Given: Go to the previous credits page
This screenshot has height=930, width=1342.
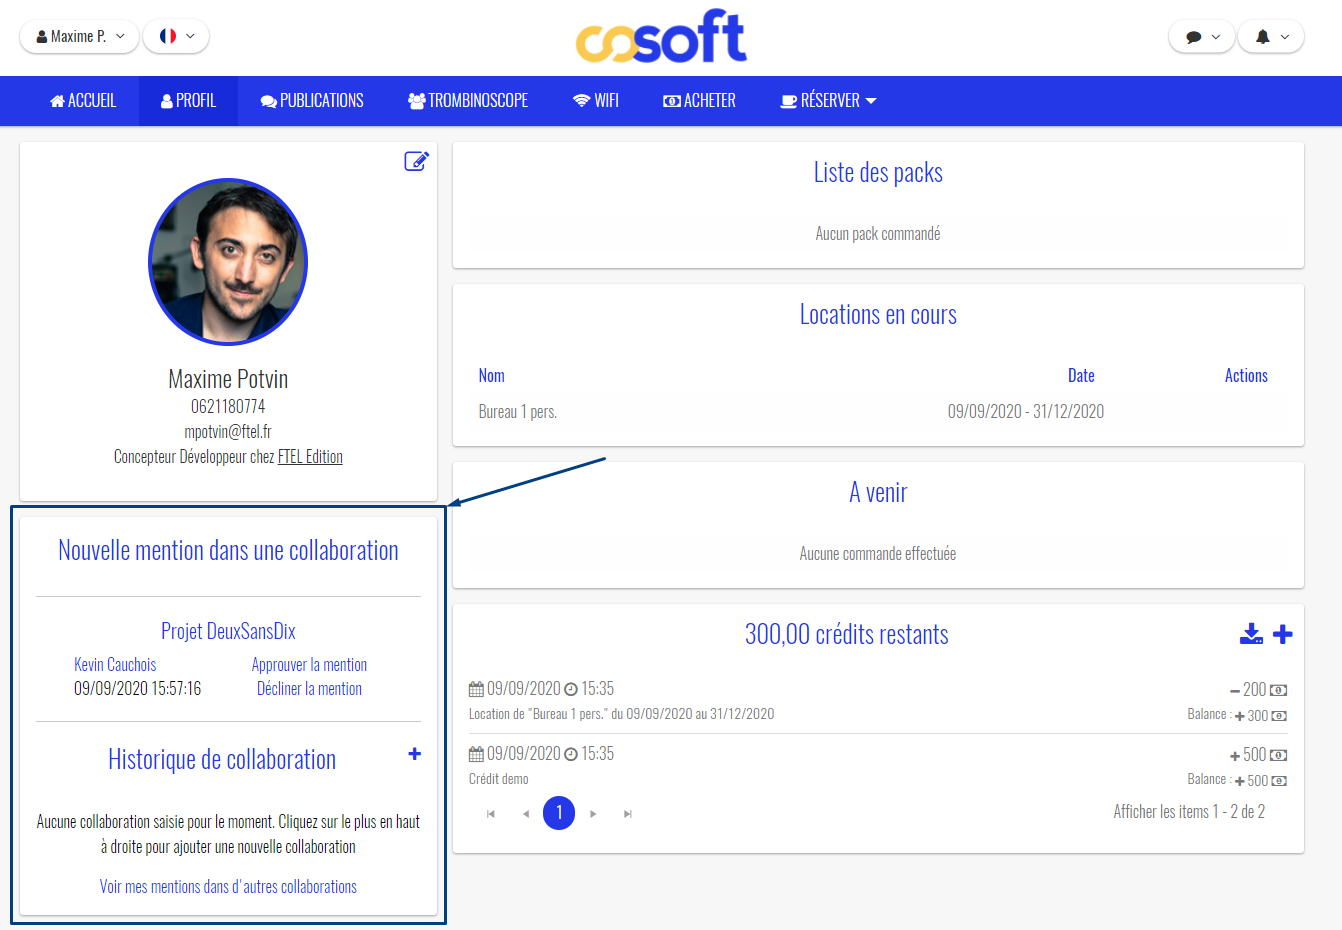Looking at the screenshot, I should click(525, 814).
